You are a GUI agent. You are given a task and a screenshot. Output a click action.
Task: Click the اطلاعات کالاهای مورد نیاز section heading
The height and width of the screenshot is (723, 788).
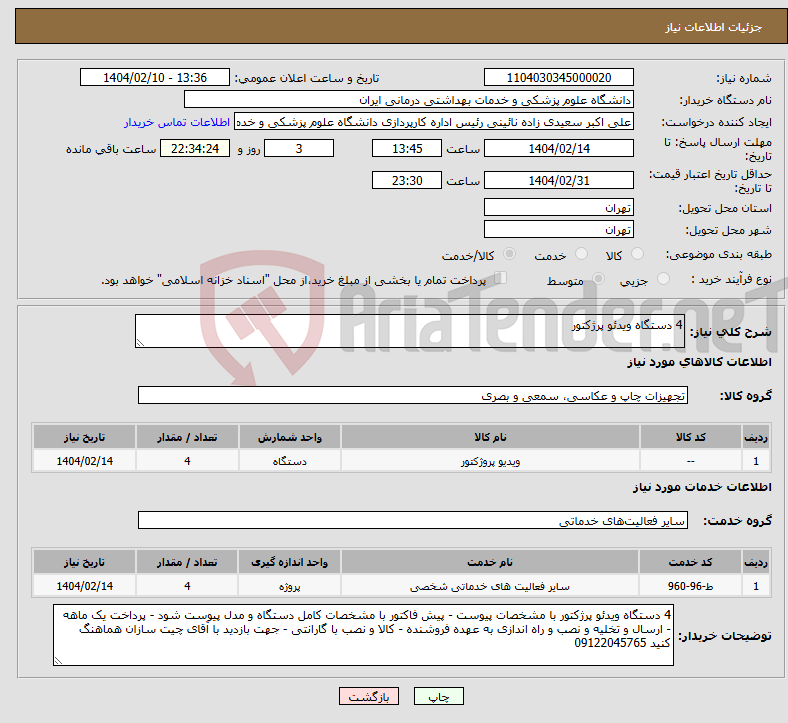coord(699,362)
